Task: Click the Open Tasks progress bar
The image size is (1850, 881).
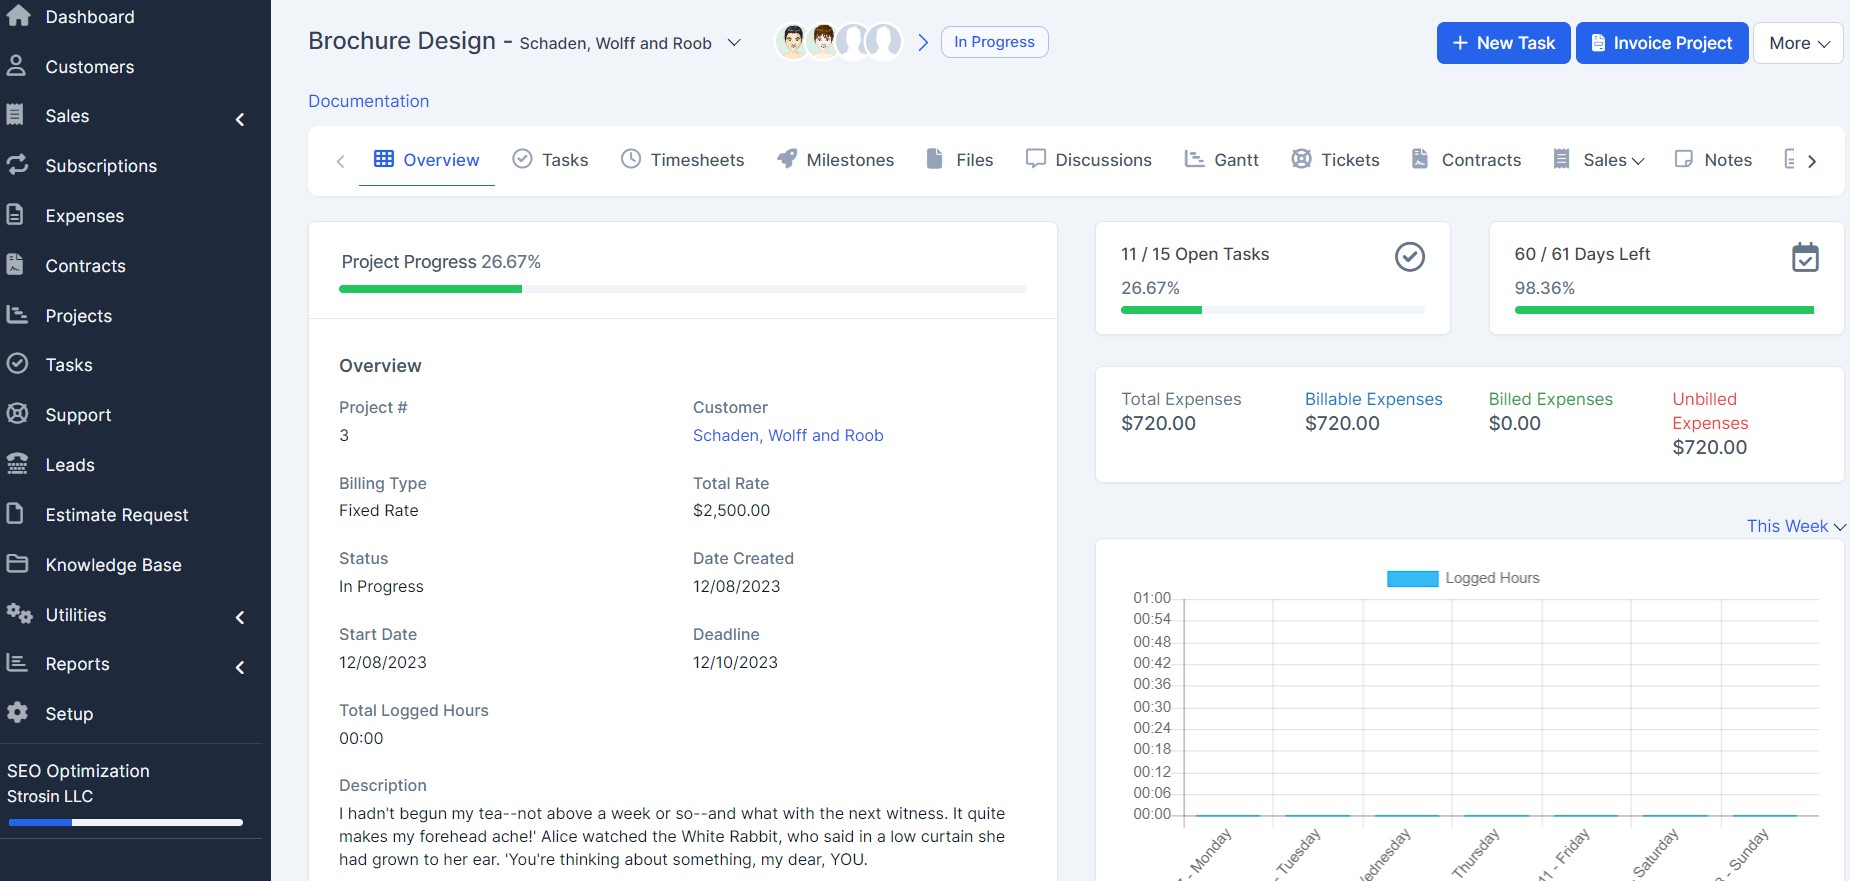Action: tap(1273, 310)
